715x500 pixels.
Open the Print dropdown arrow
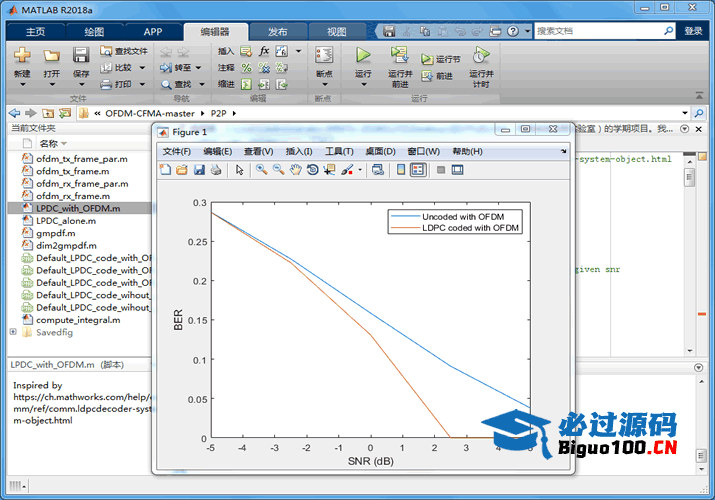click(142, 84)
